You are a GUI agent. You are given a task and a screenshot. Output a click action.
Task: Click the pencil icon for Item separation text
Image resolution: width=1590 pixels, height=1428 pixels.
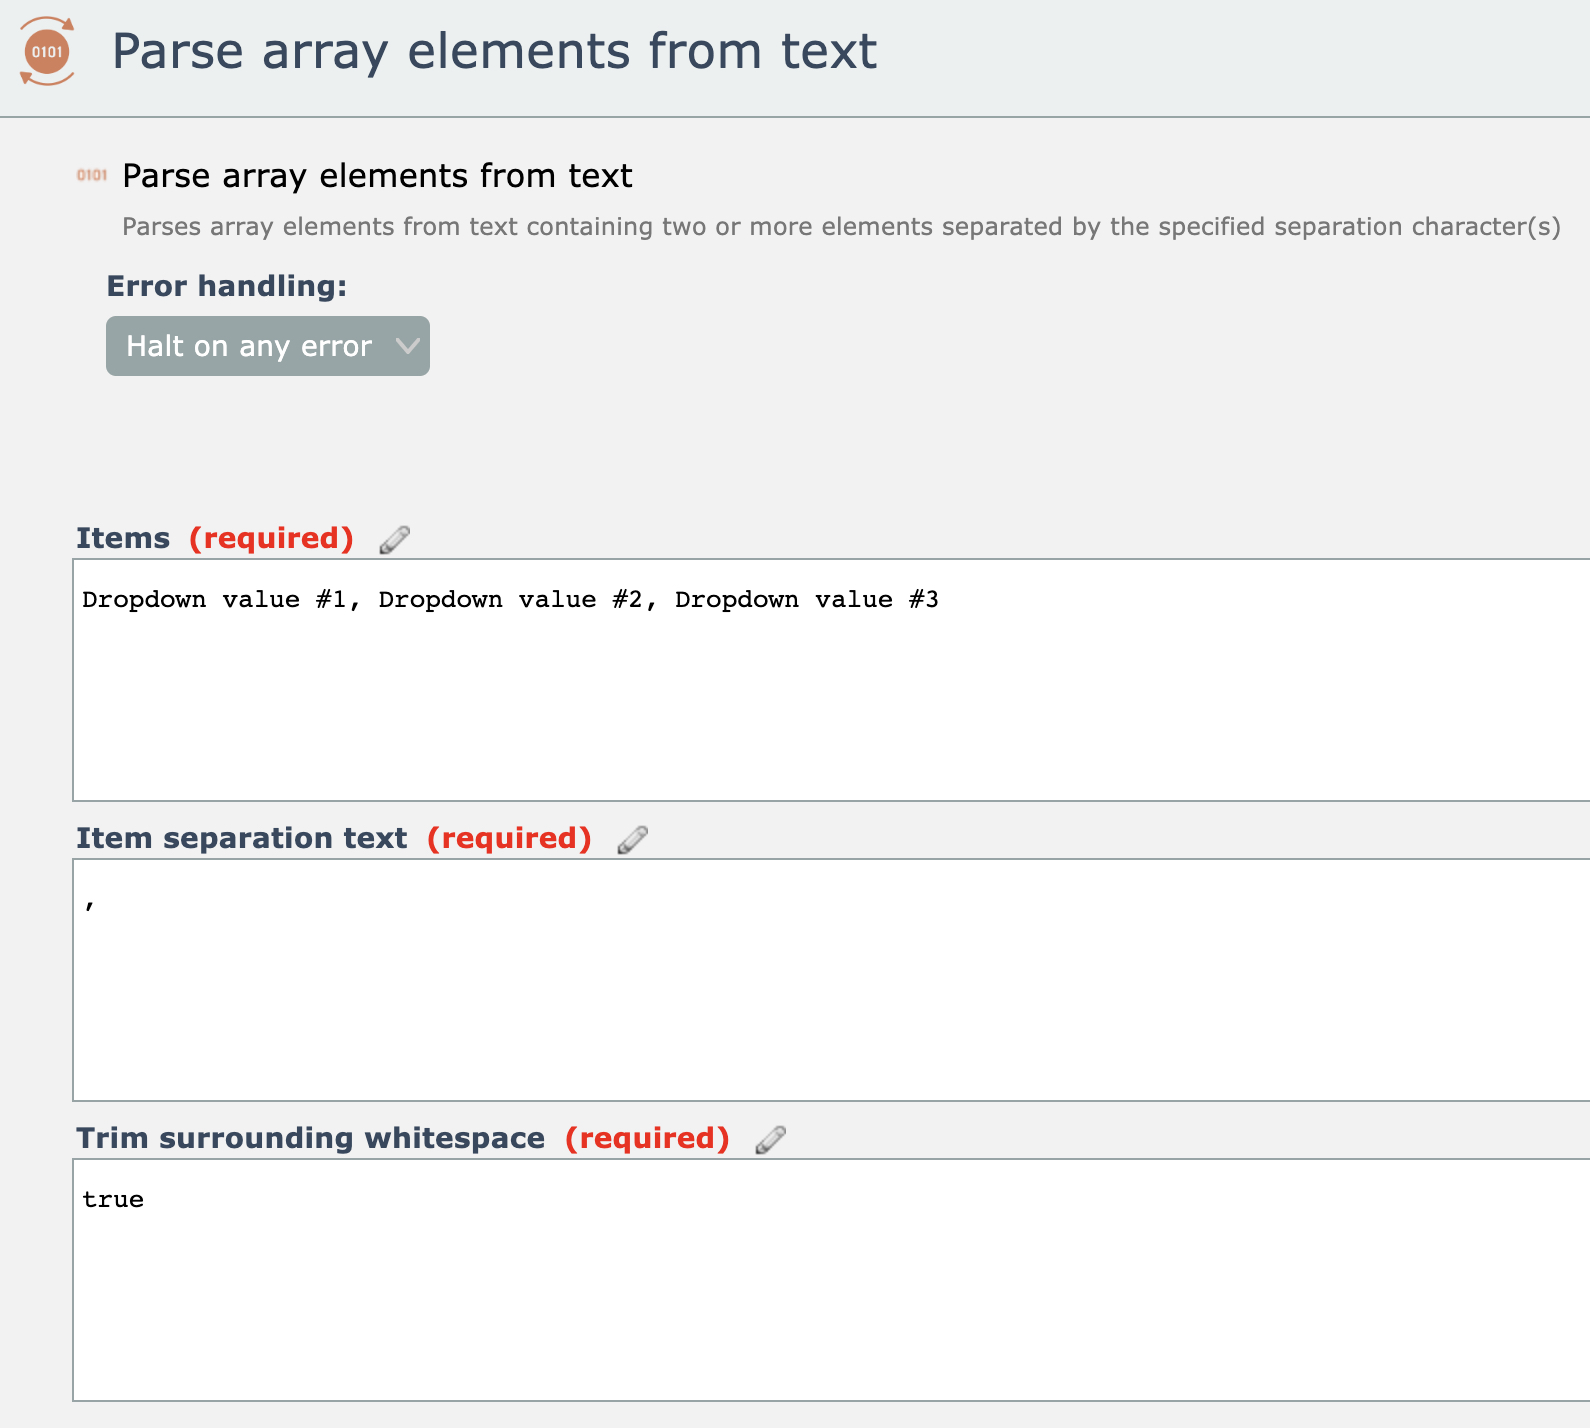632,839
